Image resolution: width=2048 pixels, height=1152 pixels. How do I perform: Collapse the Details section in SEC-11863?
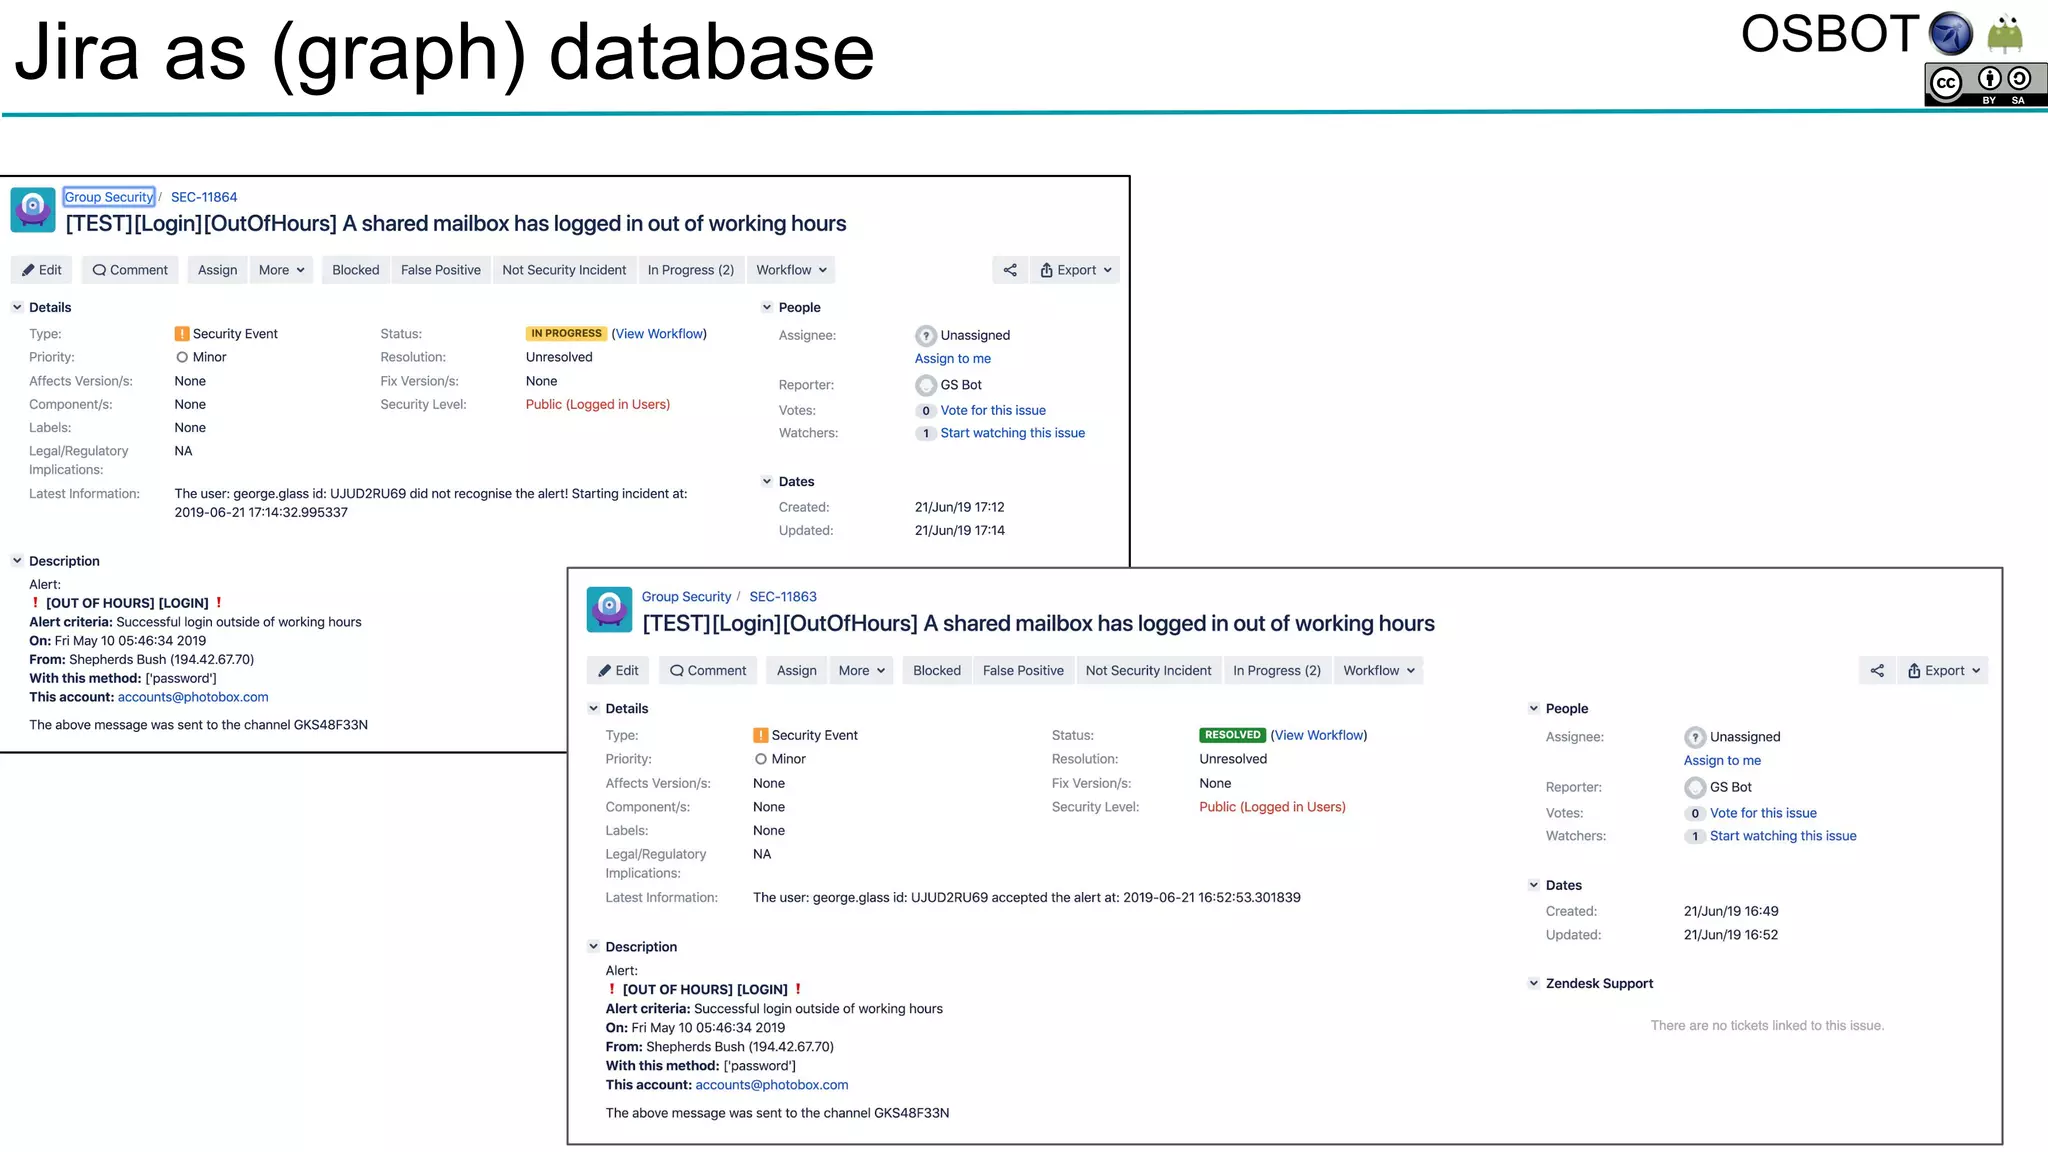coord(593,708)
